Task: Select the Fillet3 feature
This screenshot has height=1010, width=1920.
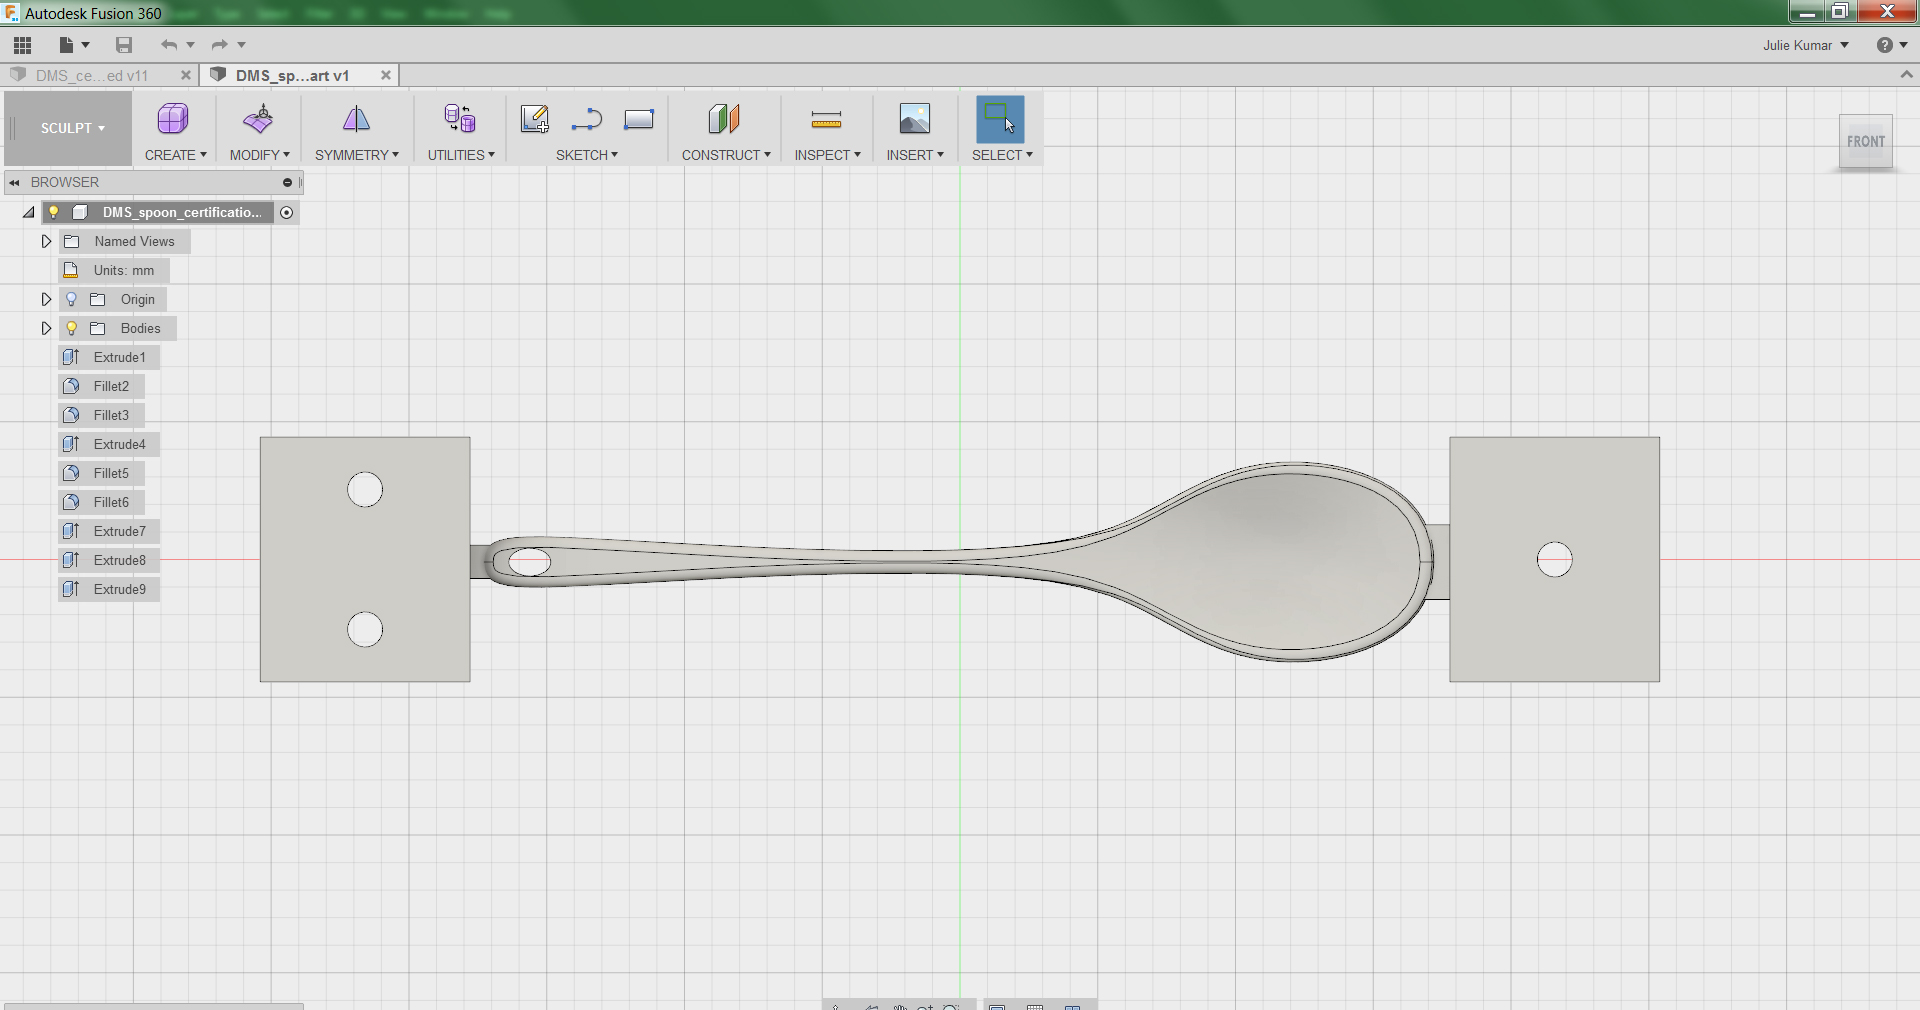Action: pyautogui.click(x=101, y=415)
